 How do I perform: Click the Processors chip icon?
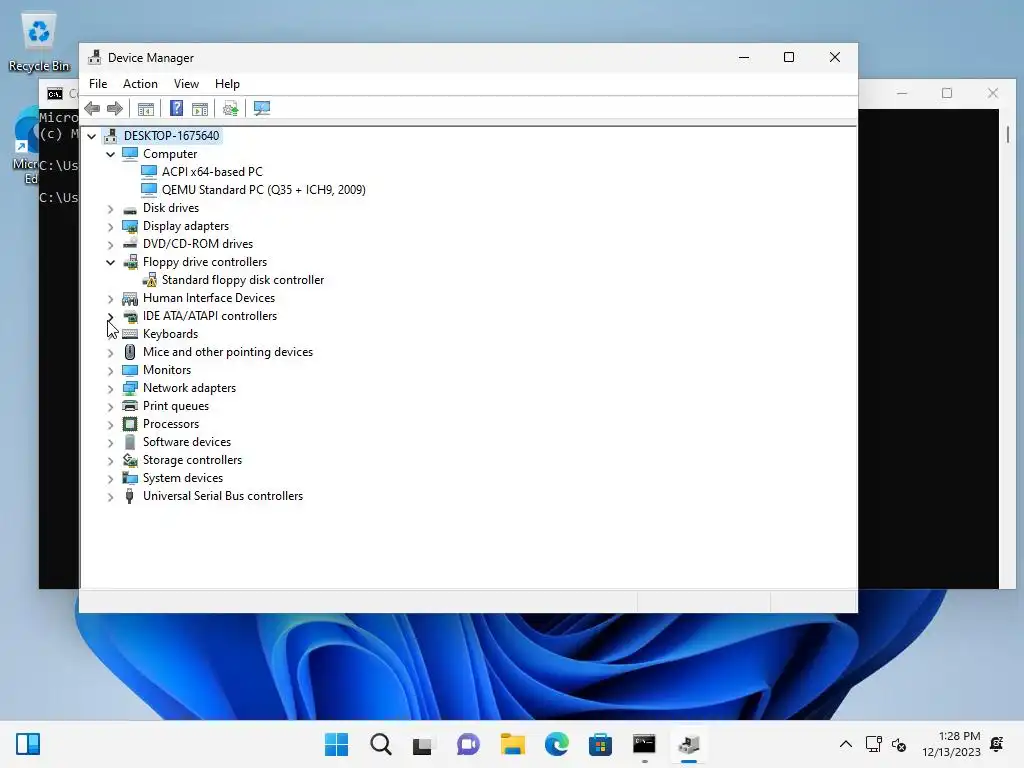[130, 424]
